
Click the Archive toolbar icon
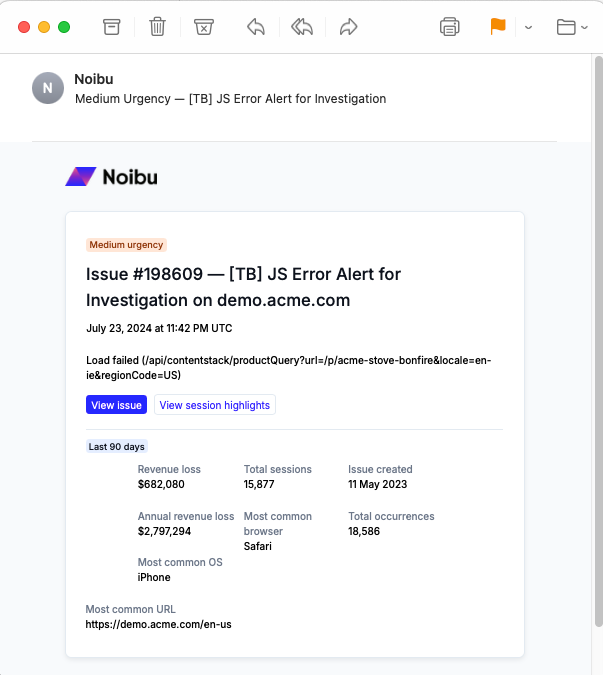[112, 27]
